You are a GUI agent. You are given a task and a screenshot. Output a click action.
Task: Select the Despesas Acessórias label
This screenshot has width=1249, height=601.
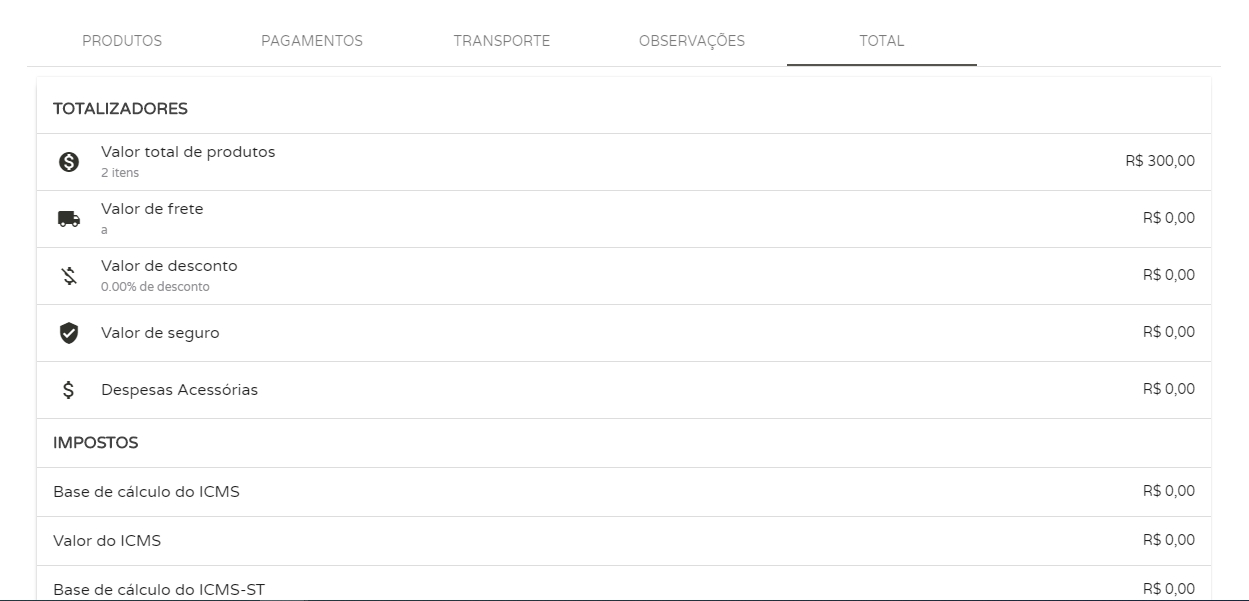tap(179, 390)
